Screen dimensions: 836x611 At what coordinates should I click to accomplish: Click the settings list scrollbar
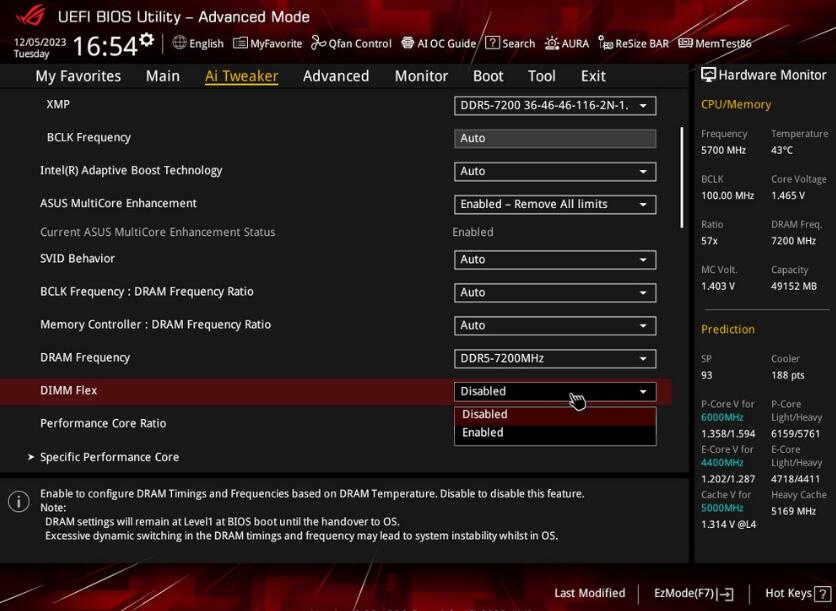coord(681,178)
